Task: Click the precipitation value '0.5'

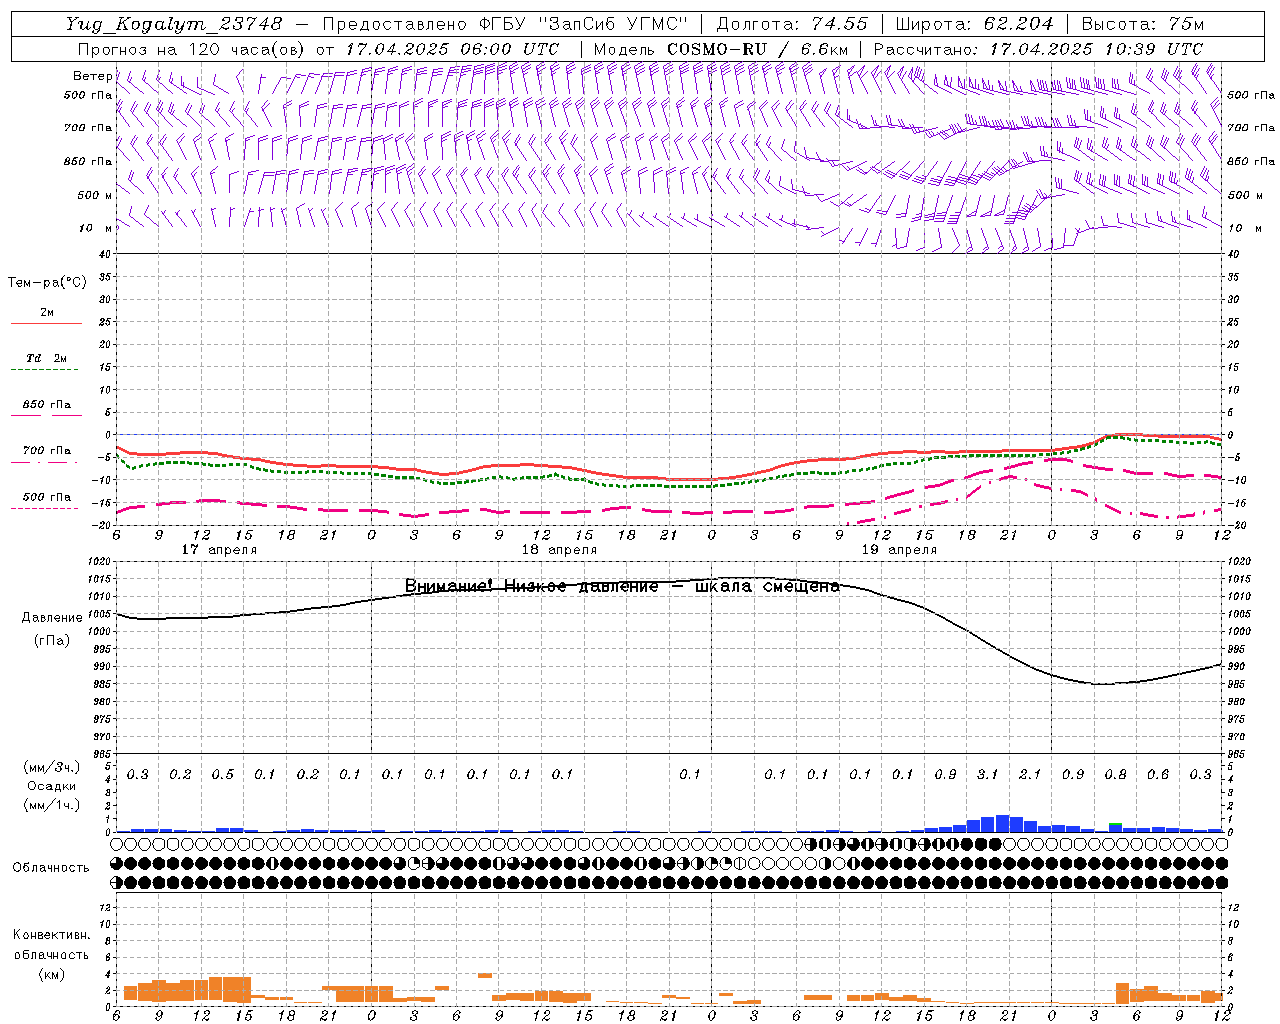Action: point(223,775)
